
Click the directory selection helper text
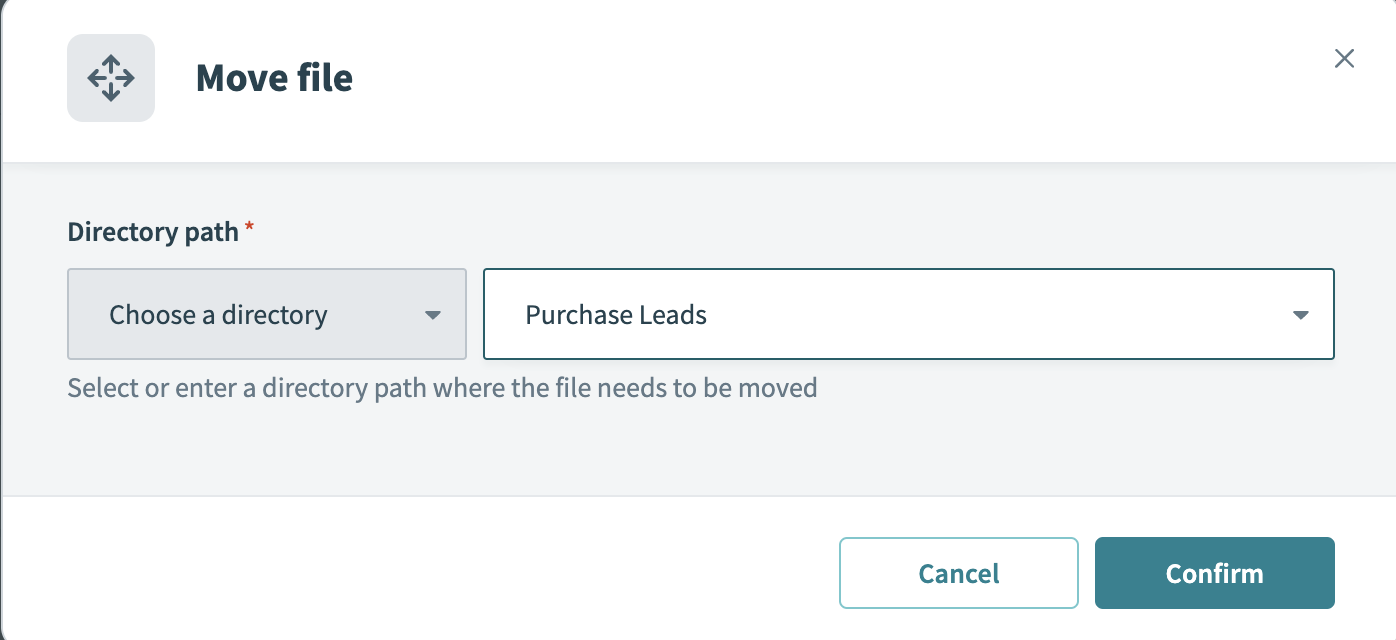point(440,388)
